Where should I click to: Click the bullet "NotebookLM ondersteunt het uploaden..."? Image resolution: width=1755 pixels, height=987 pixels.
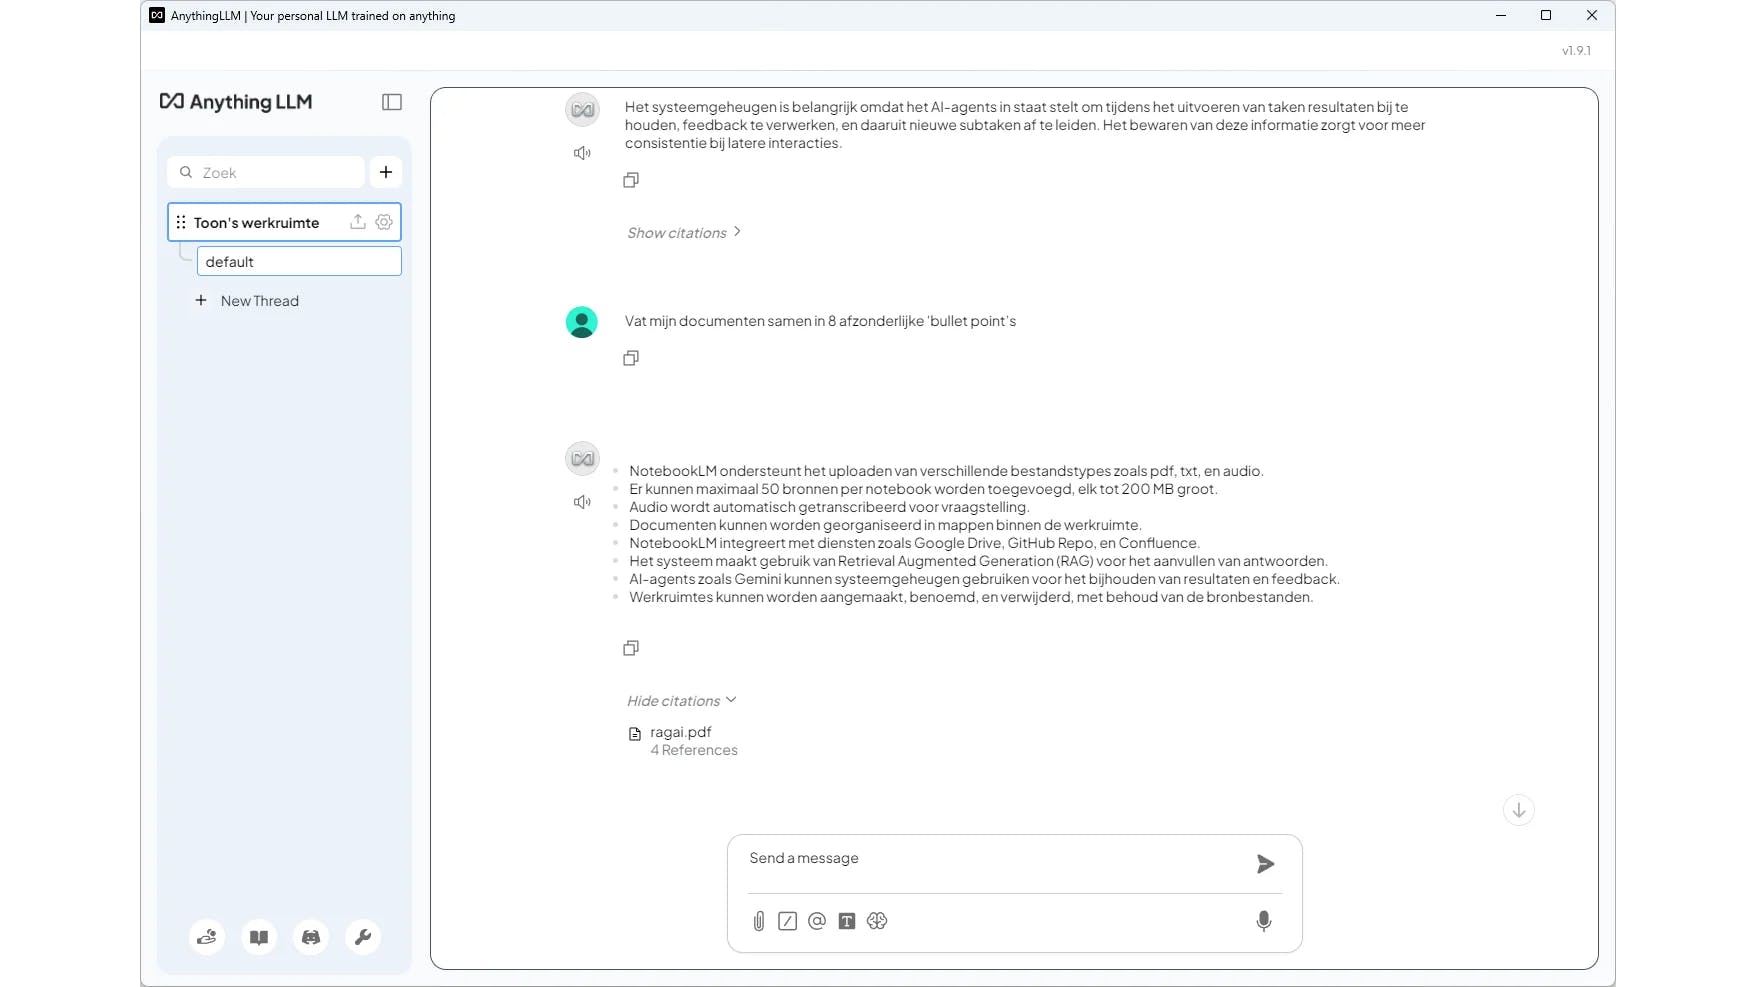(946, 471)
